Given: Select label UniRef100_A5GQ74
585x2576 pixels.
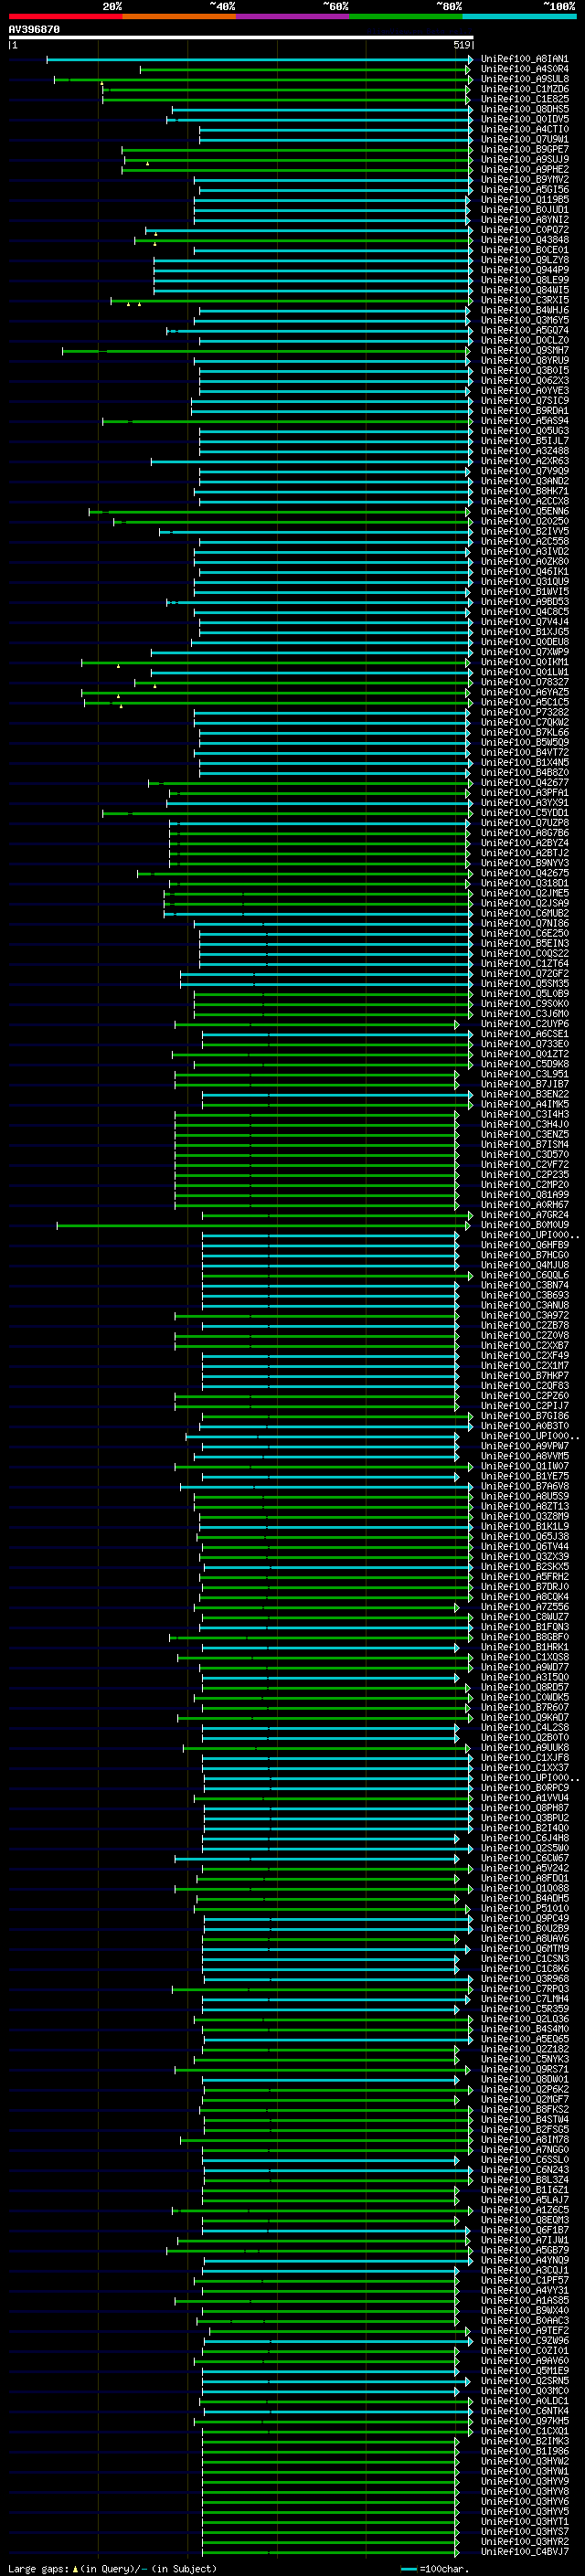Looking at the screenshot, I should point(525,330).
